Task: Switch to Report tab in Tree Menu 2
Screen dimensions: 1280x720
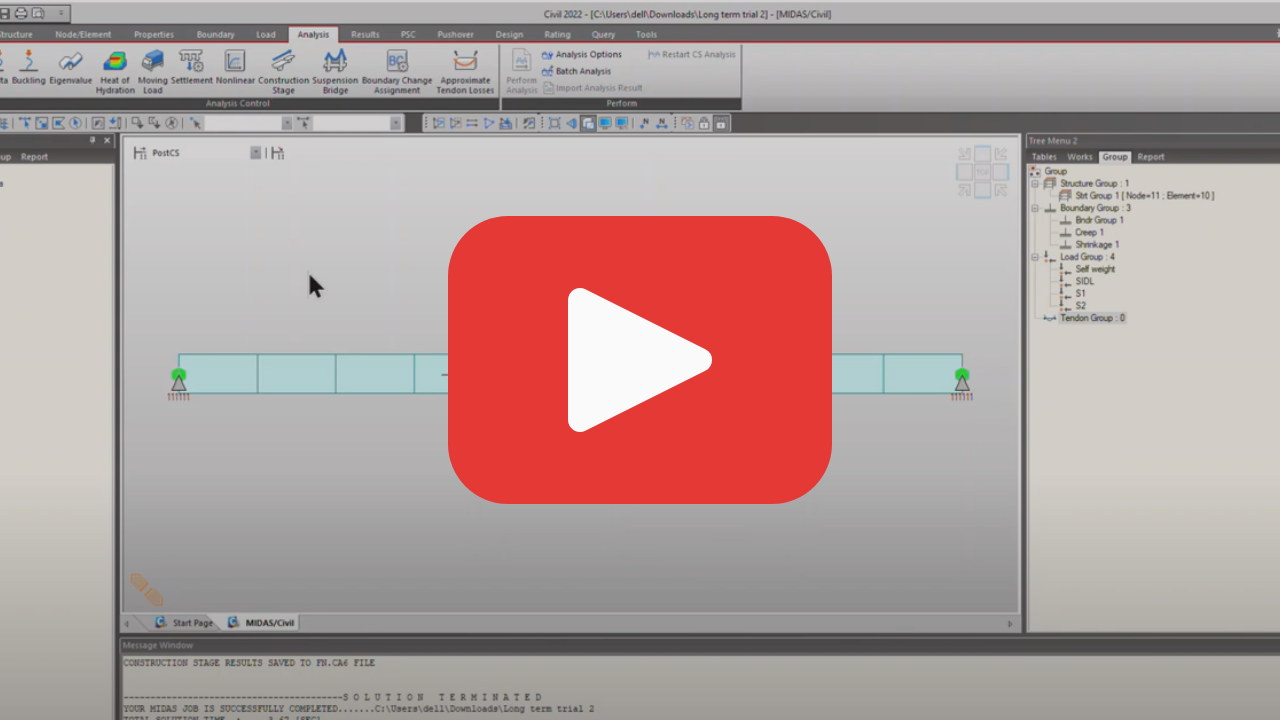Action: [1151, 157]
